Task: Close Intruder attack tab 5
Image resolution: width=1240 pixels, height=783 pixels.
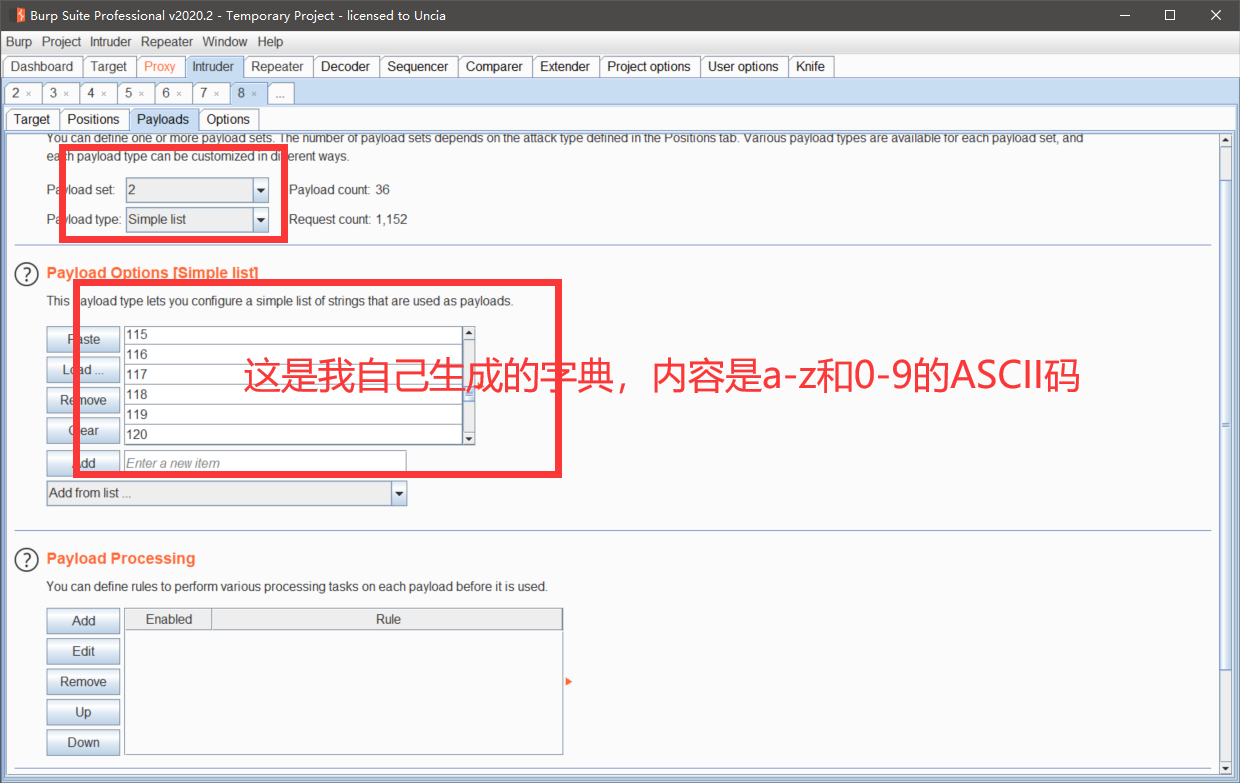Action: tap(141, 93)
